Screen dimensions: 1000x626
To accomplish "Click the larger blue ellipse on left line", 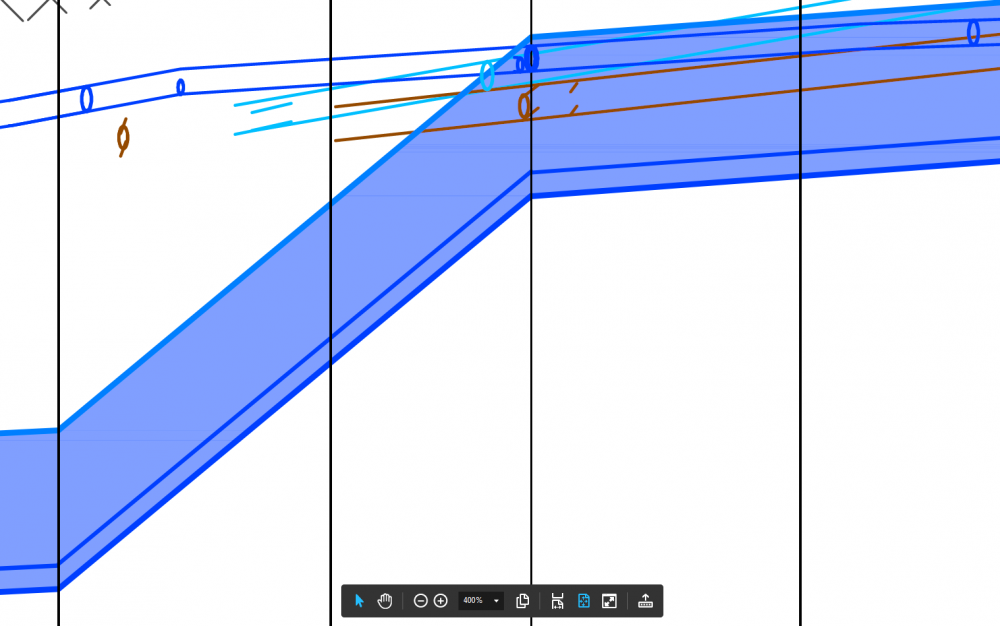I will pos(87,99).
